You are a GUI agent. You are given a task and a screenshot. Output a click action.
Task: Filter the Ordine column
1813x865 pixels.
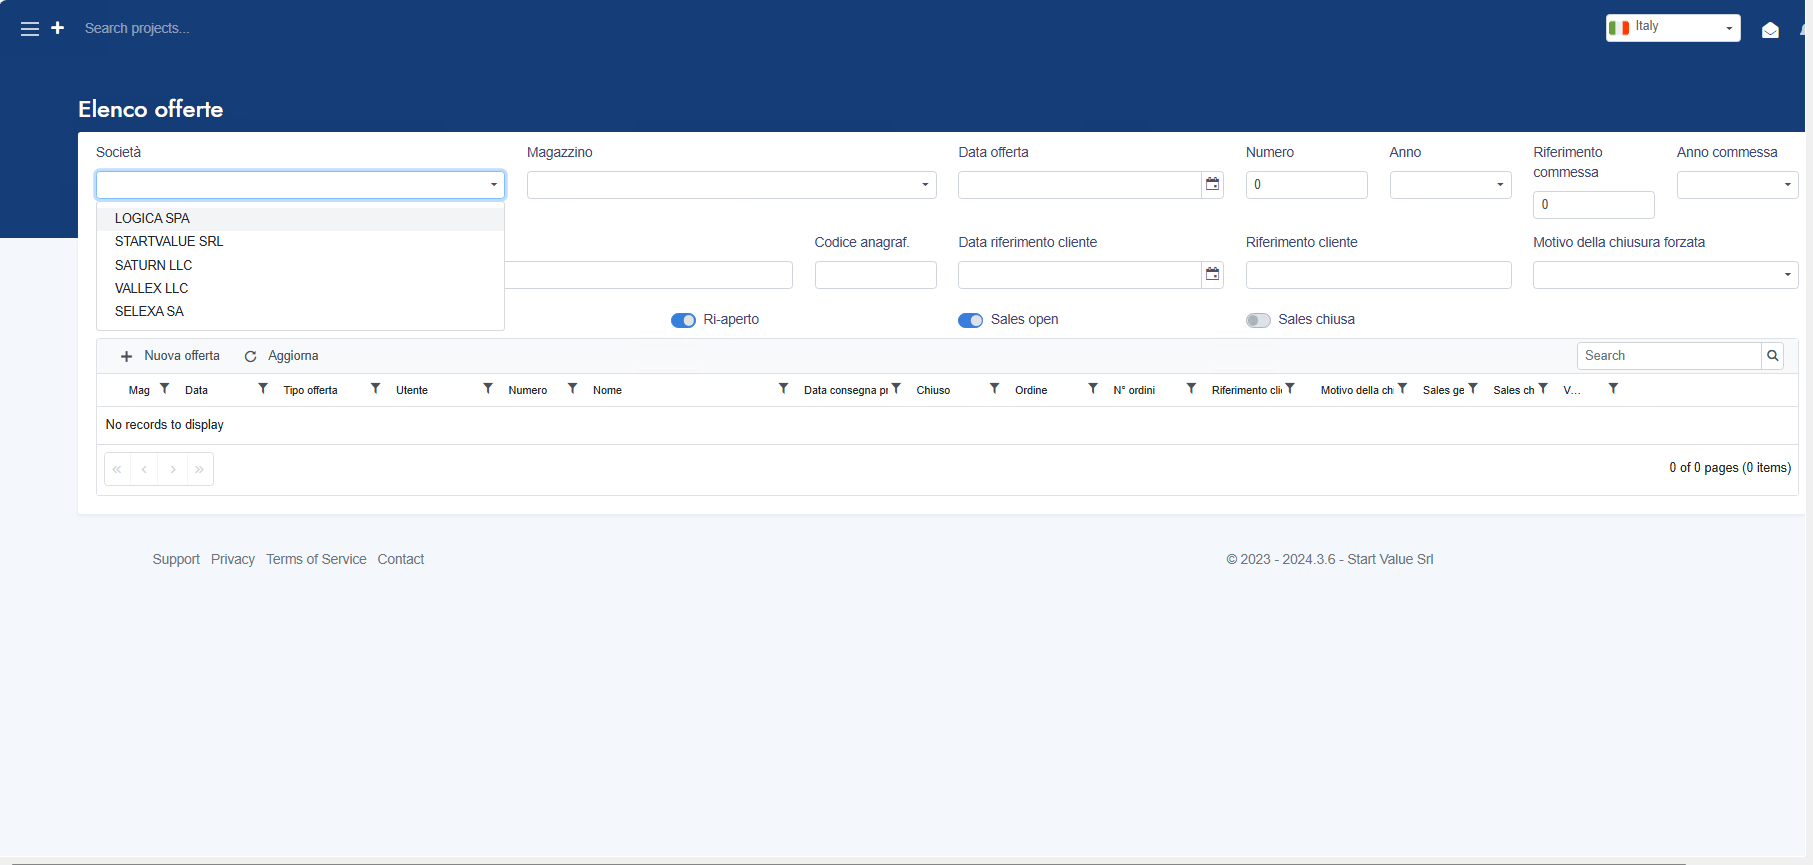pyautogui.click(x=1093, y=389)
